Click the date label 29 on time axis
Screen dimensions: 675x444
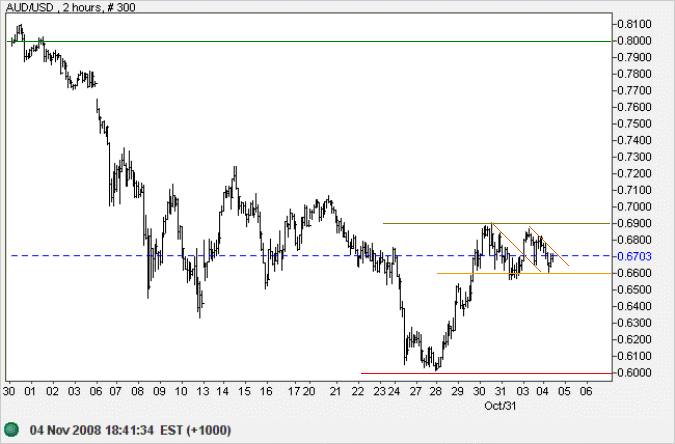(x=458, y=391)
